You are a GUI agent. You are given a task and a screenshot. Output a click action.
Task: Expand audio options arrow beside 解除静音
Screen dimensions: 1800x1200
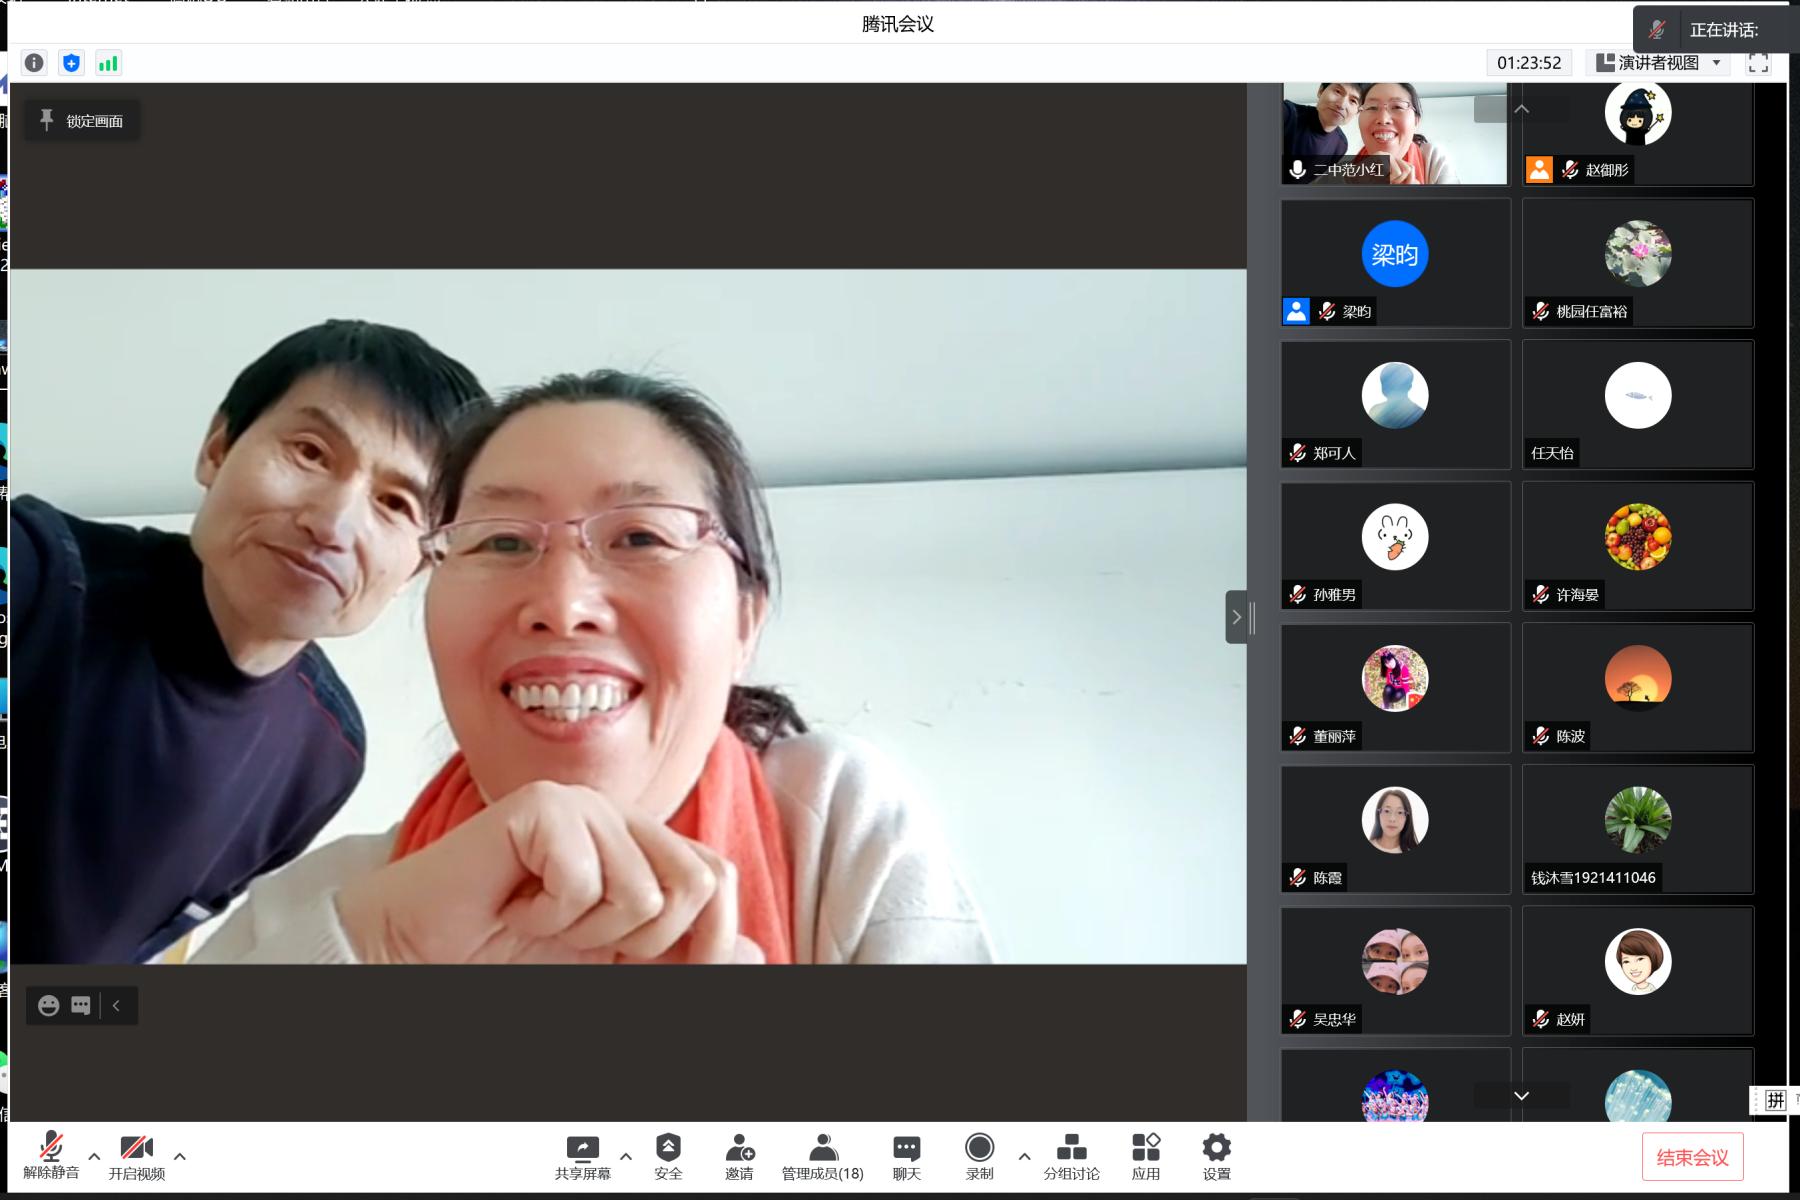coord(94,1156)
